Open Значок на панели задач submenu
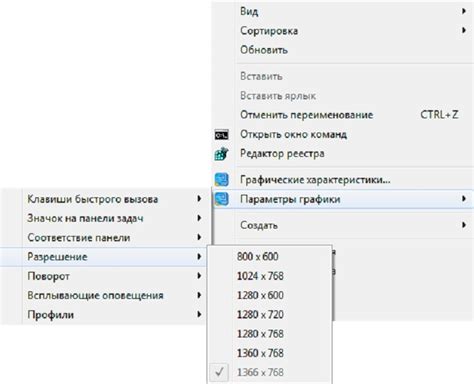This screenshot has width=474, height=384. point(106,218)
